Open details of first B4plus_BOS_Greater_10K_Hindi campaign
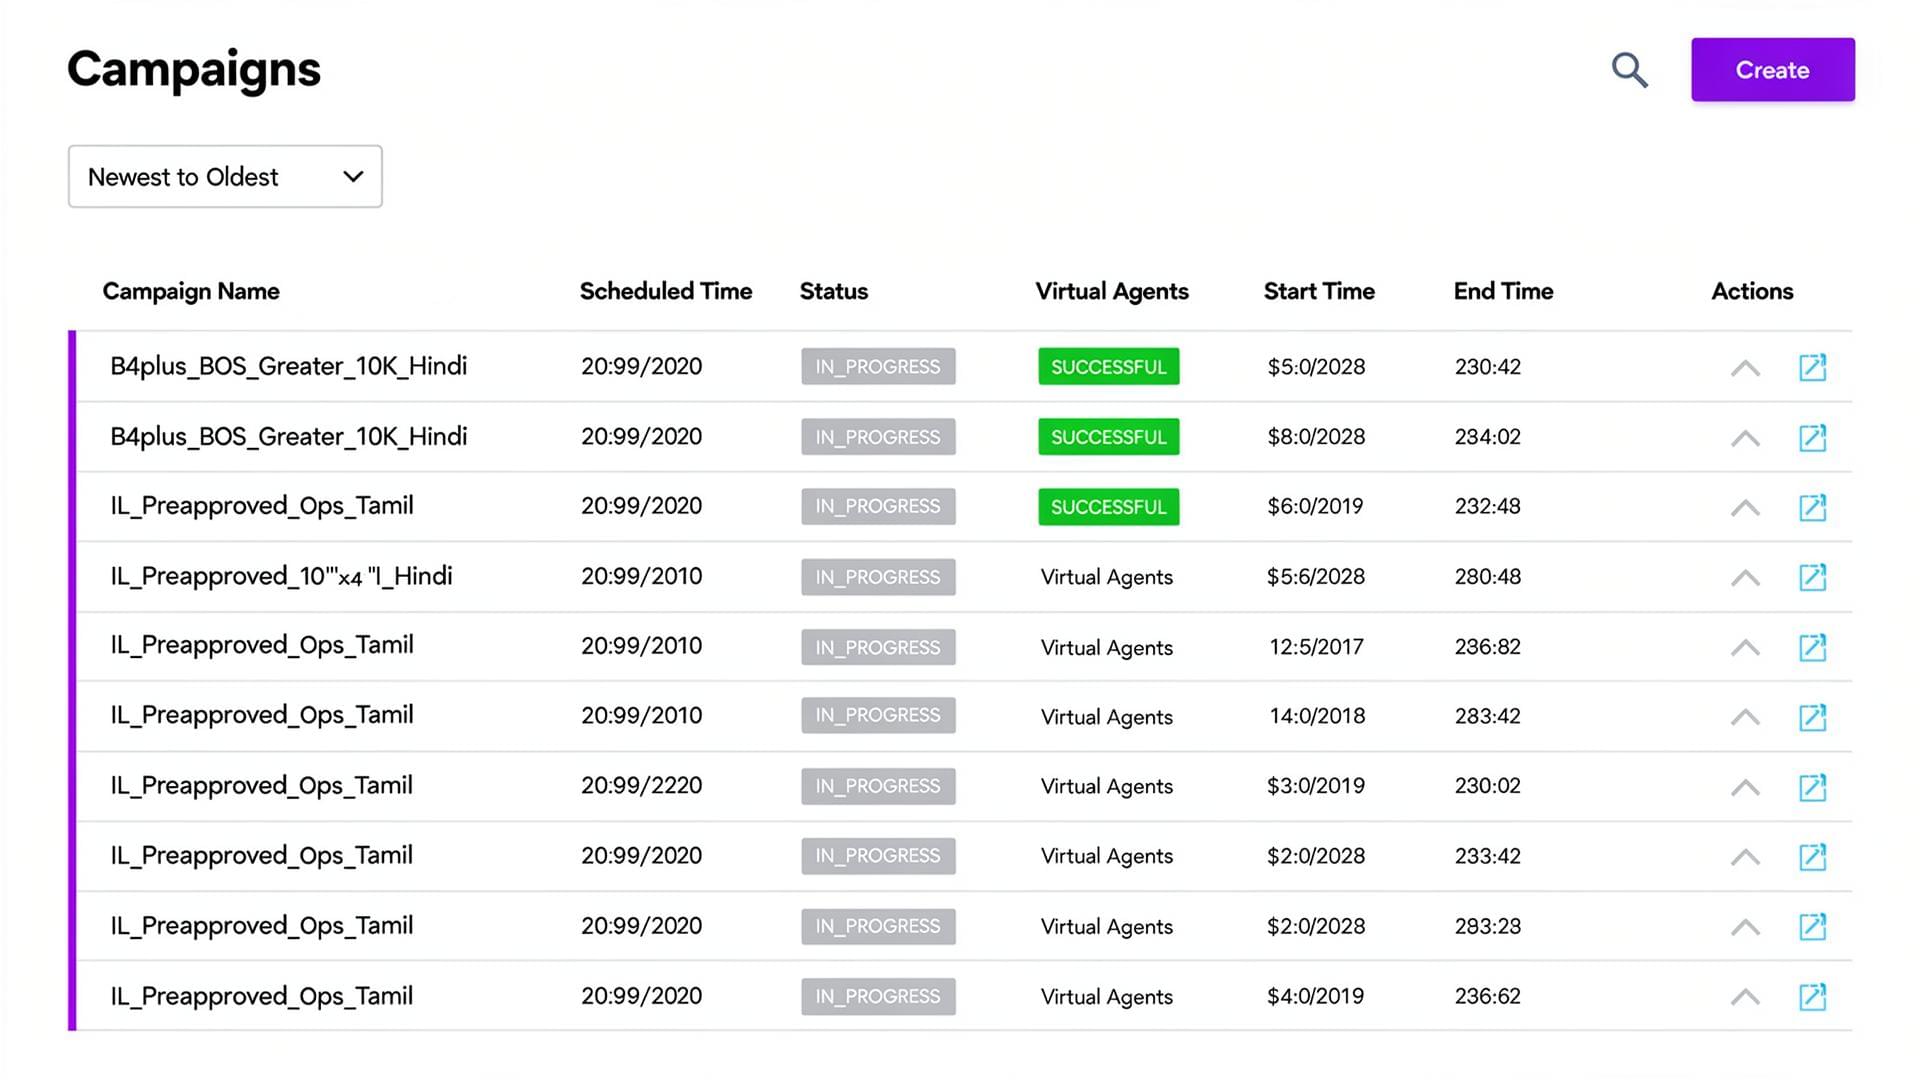The height and width of the screenshot is (1080, 1920). point(1813,367)
